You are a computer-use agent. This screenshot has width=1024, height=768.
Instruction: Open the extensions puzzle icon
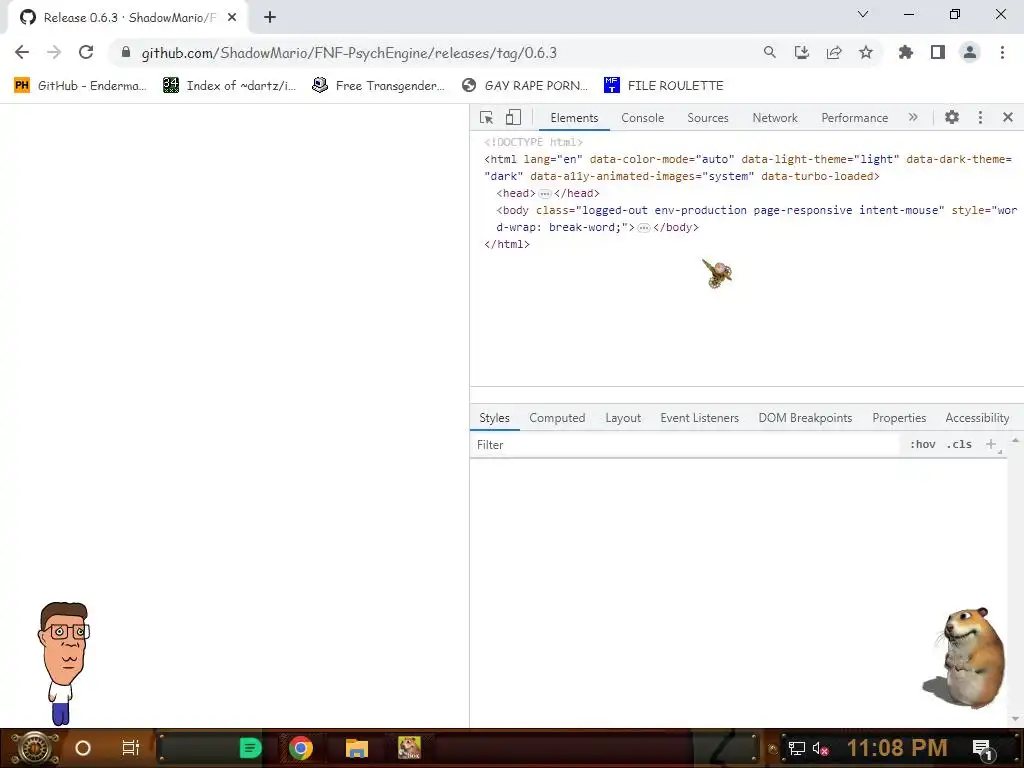click(906, 52)
